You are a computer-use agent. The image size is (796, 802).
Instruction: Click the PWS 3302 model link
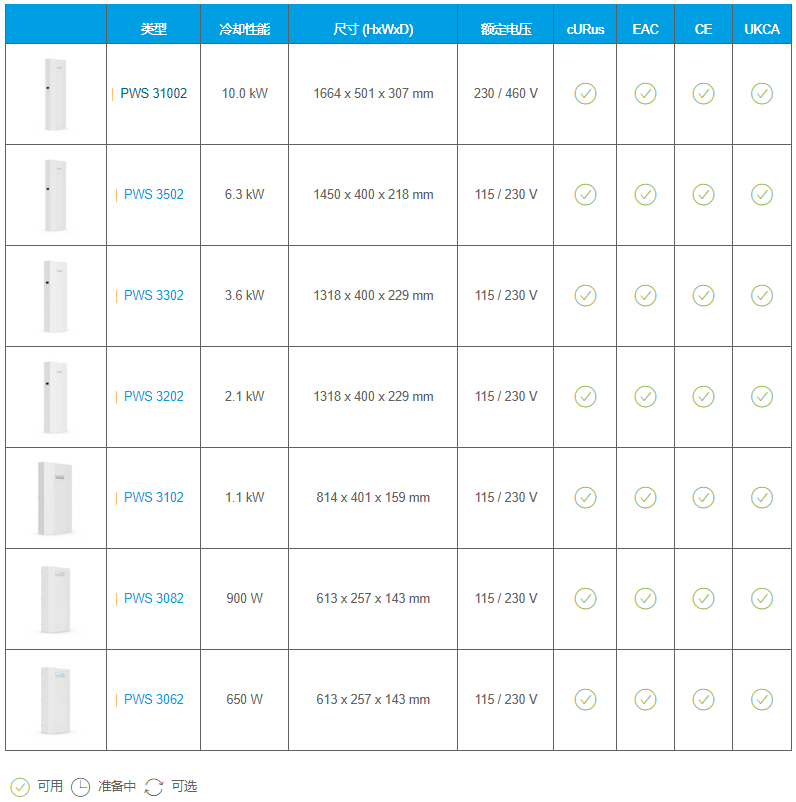tap(153, 296)
